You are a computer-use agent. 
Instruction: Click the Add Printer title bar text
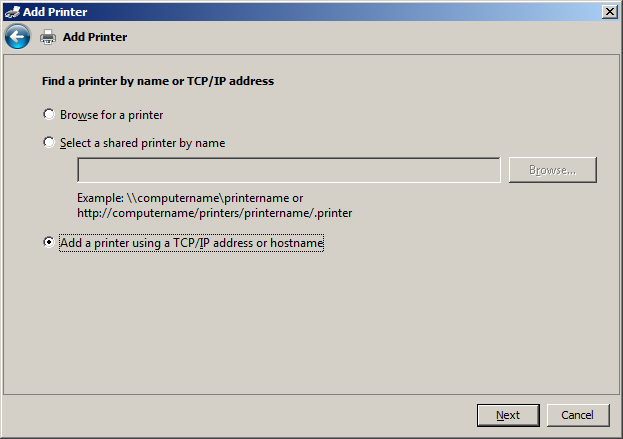[55, 12]
